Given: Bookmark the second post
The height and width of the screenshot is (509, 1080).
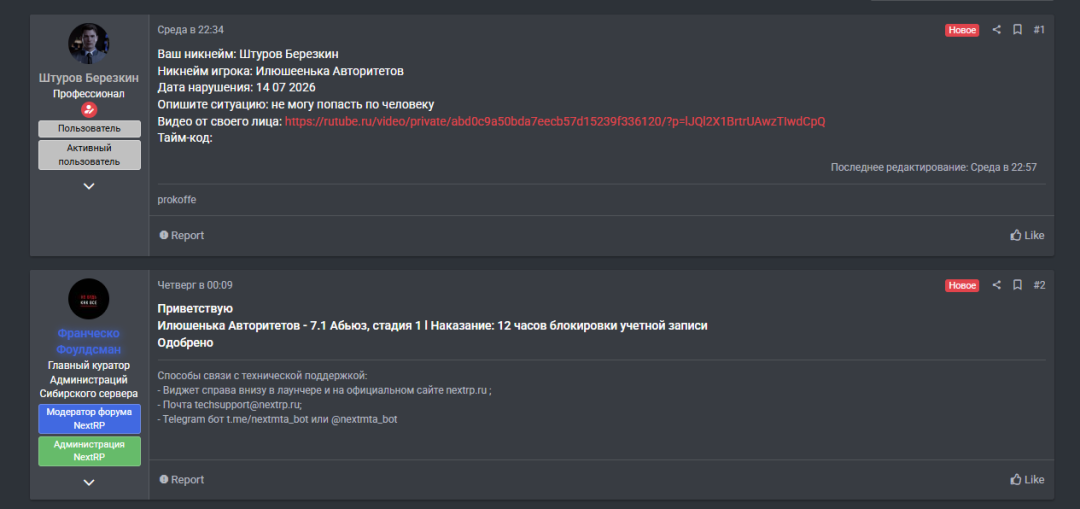Looking at the screenshot, I should click(x=1017, y=284).
